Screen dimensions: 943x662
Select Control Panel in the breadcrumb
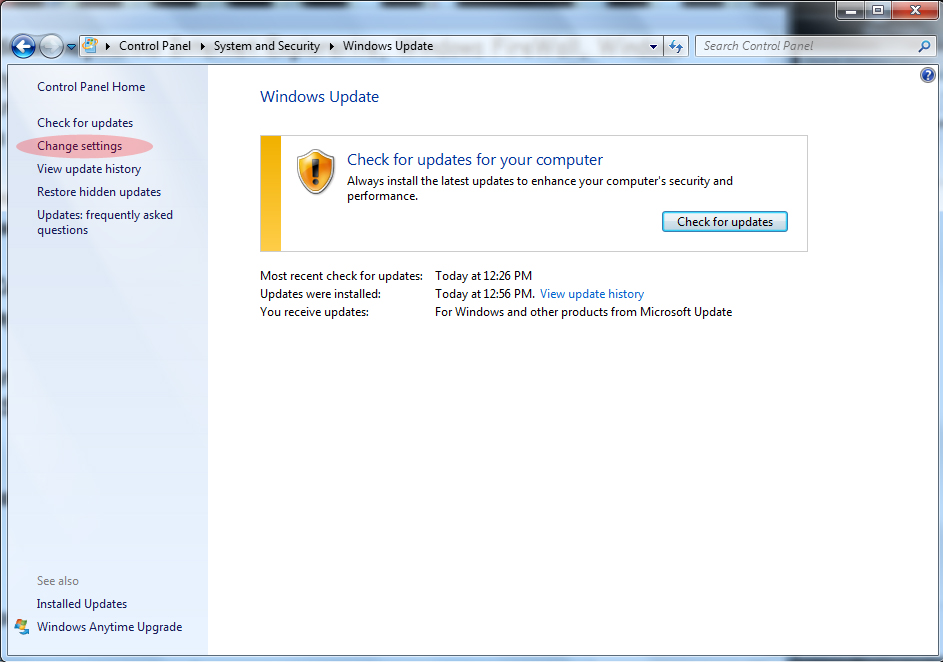tap(155, 46)
